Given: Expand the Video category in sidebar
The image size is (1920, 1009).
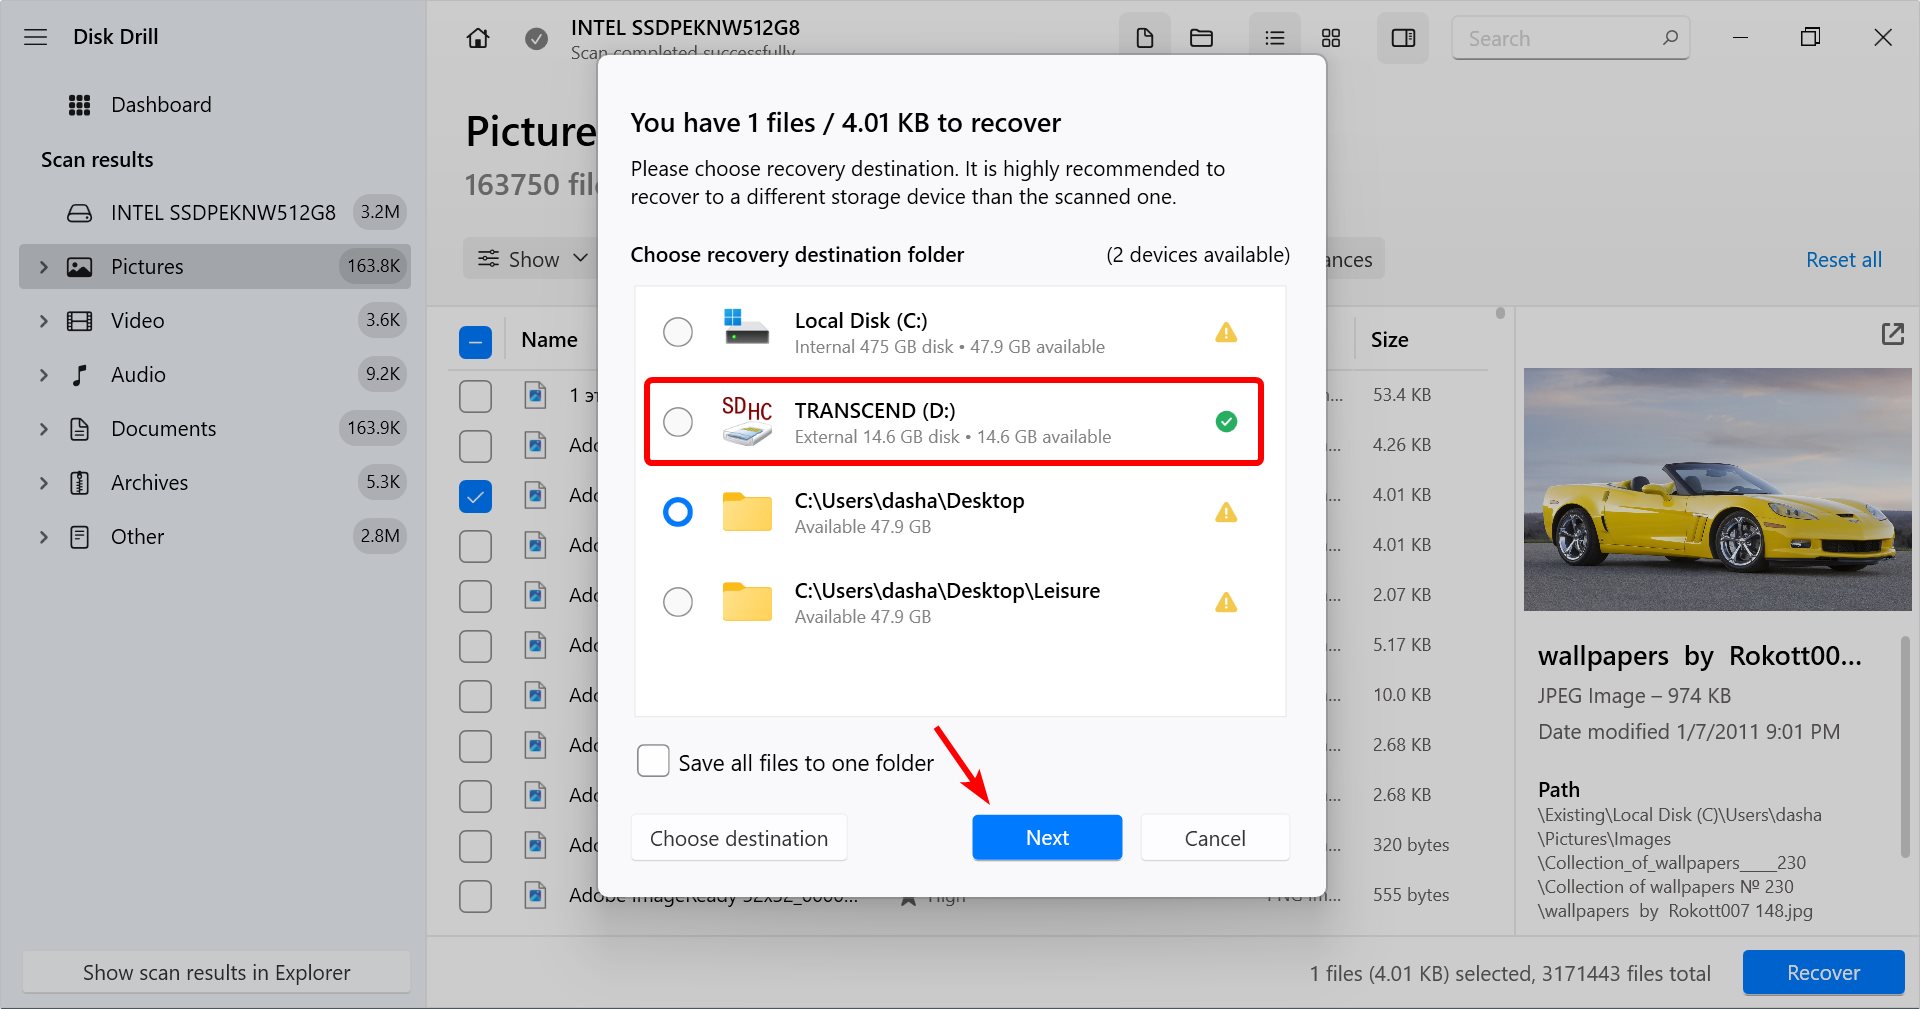Looking at the screenshot, I should pos(43,321).
